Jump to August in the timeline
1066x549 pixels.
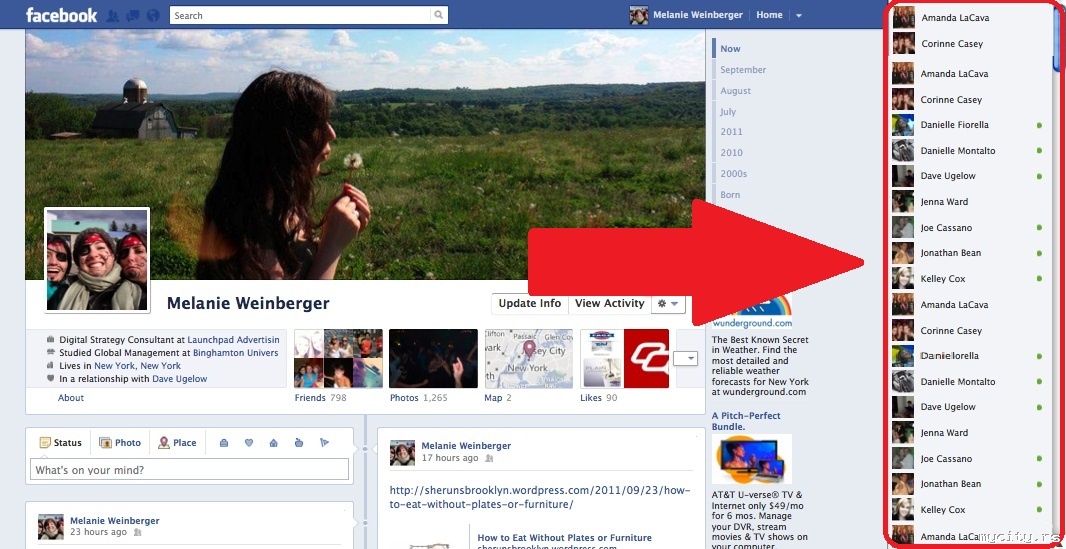[x=736, y=91]
